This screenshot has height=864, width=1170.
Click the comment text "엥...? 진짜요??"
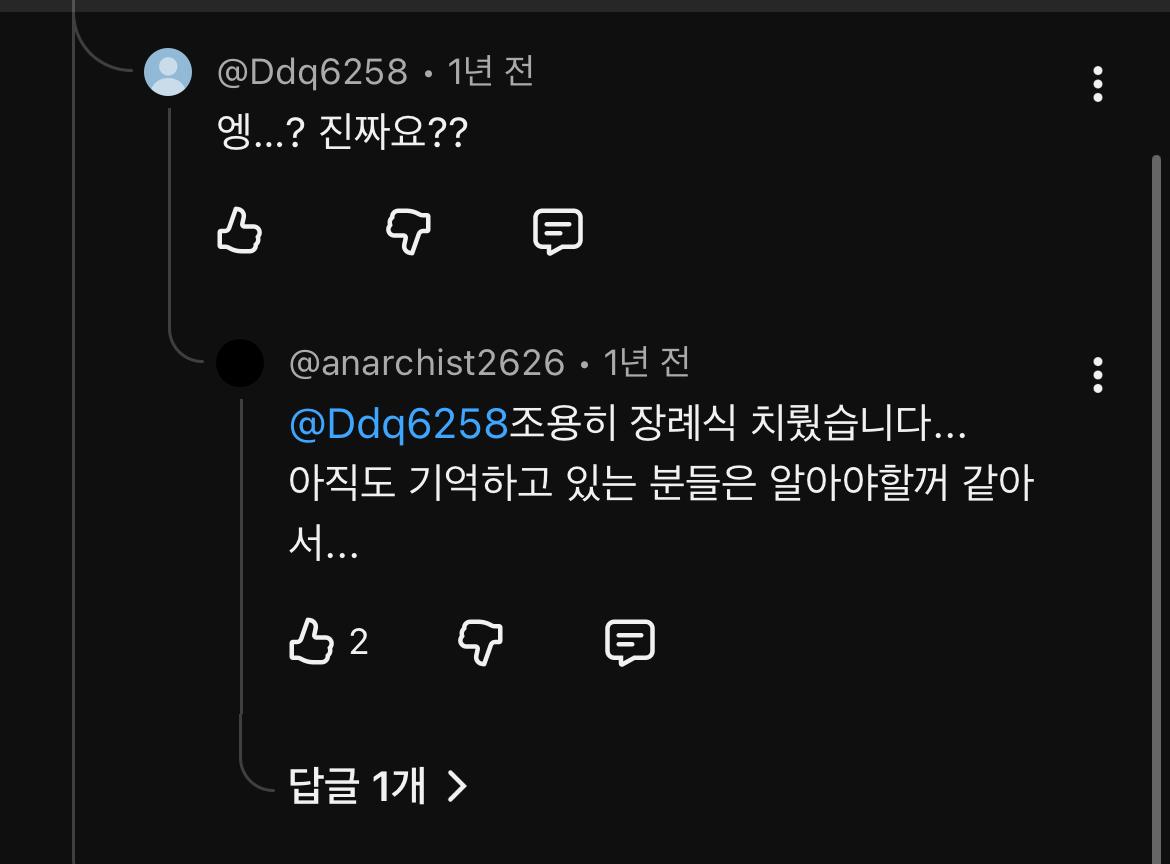click(x=342, y=132)
